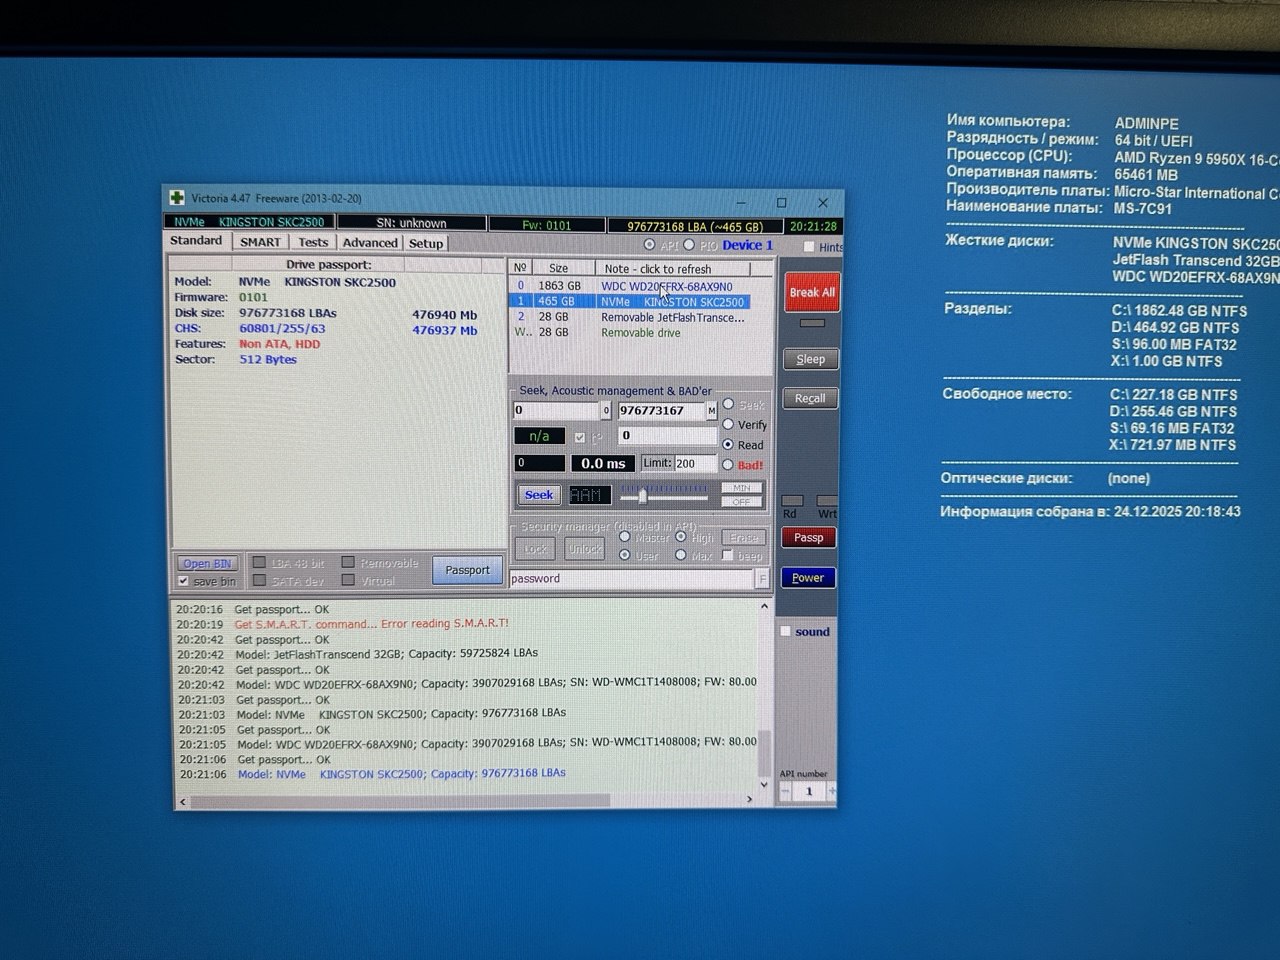Select the API mode radio button
Image resolution: width=1280 pixels, height=960 pixels.
pos(650,245)
